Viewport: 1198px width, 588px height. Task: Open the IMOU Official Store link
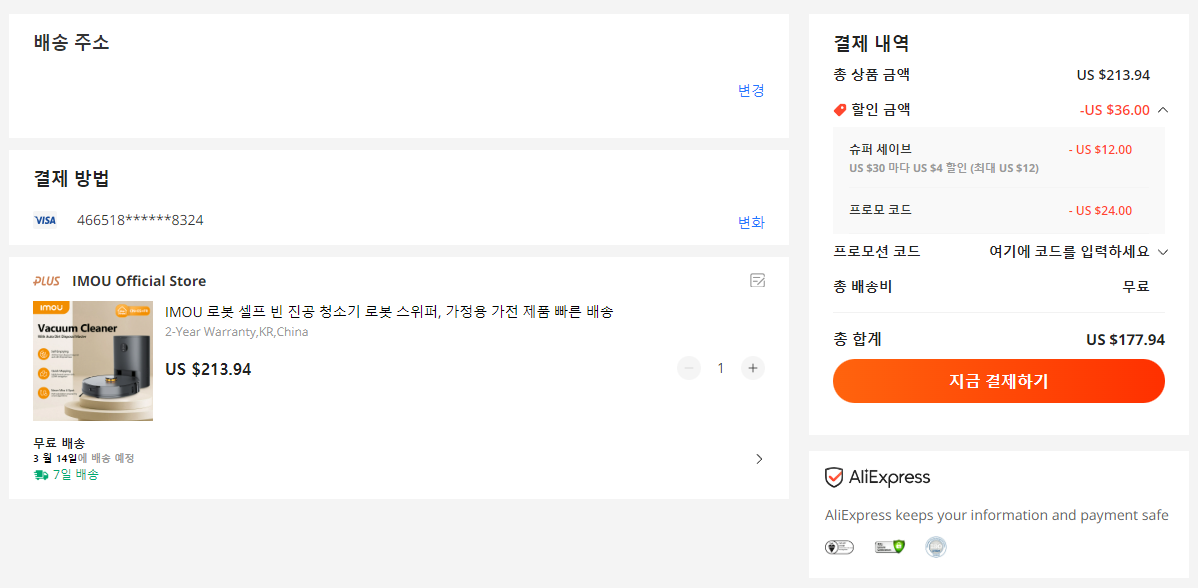[139, 281]
